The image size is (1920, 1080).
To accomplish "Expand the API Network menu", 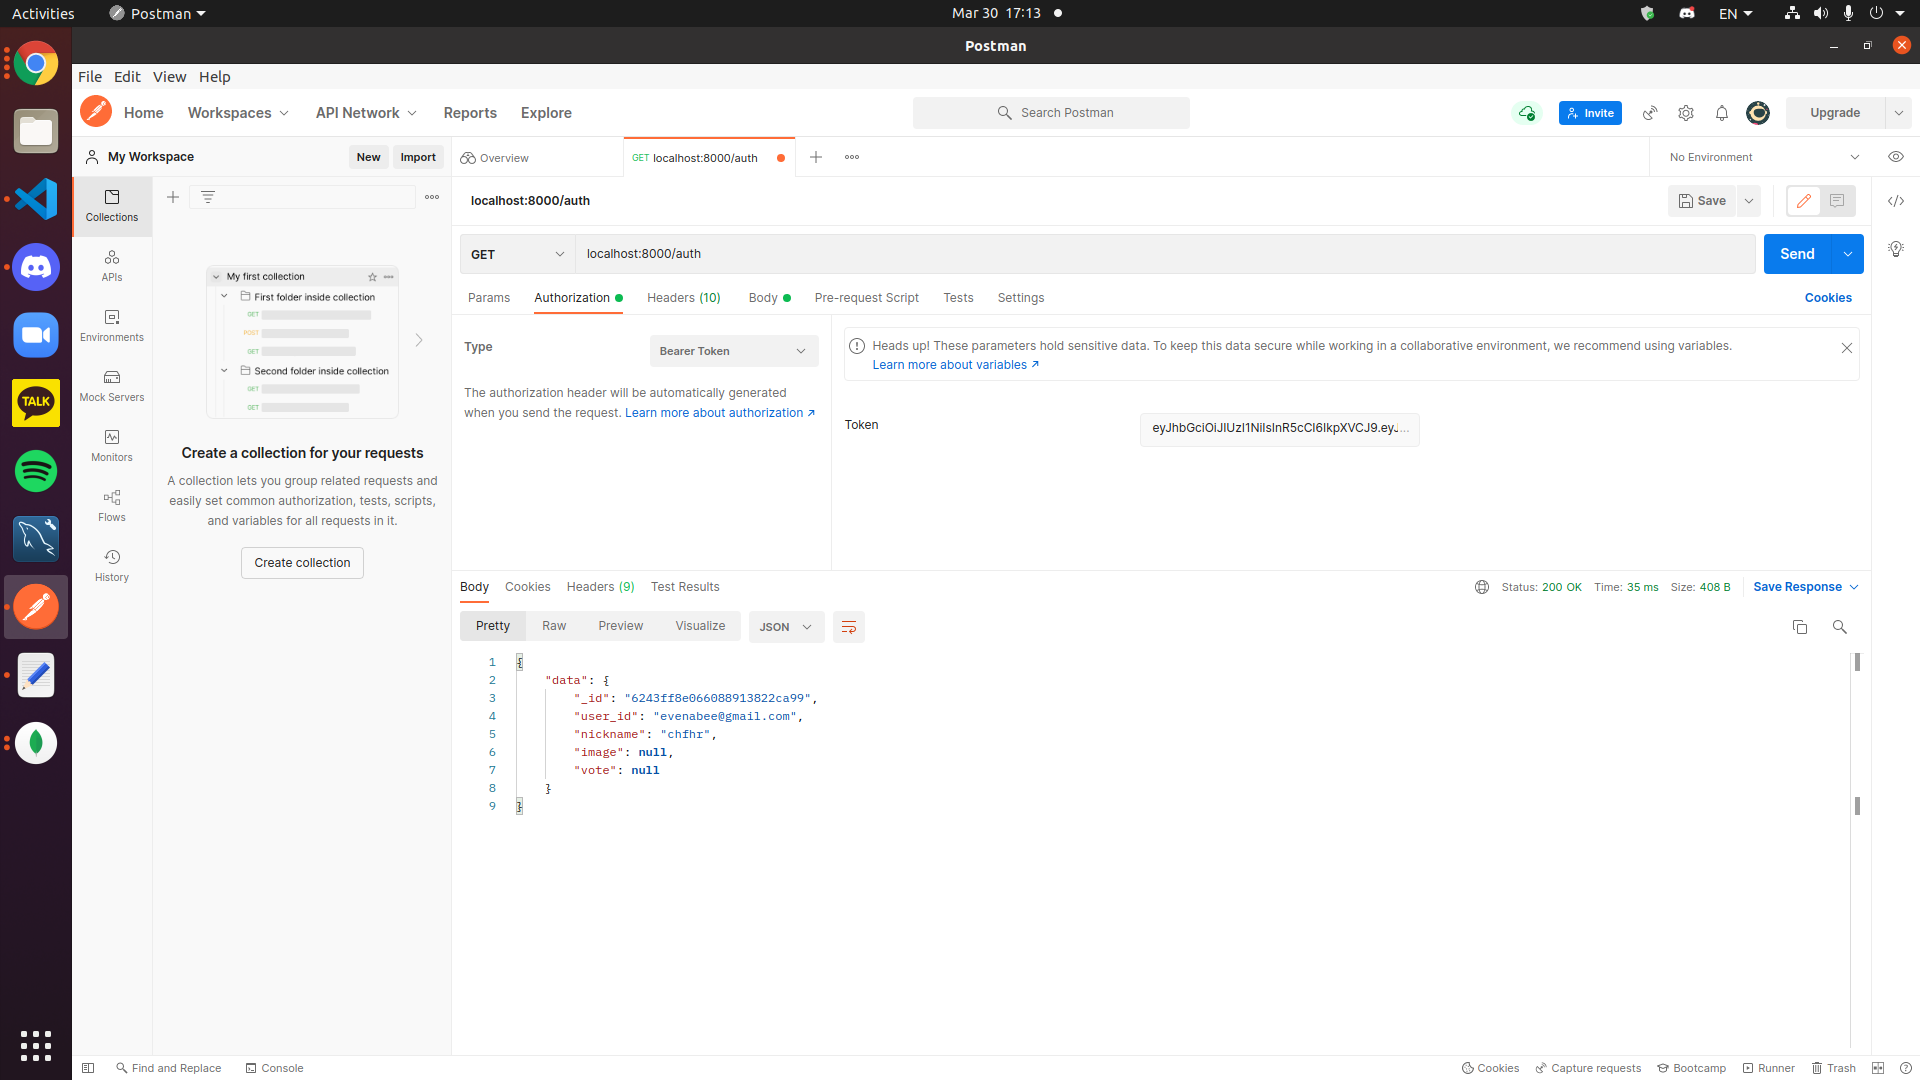I will [366, 113].
